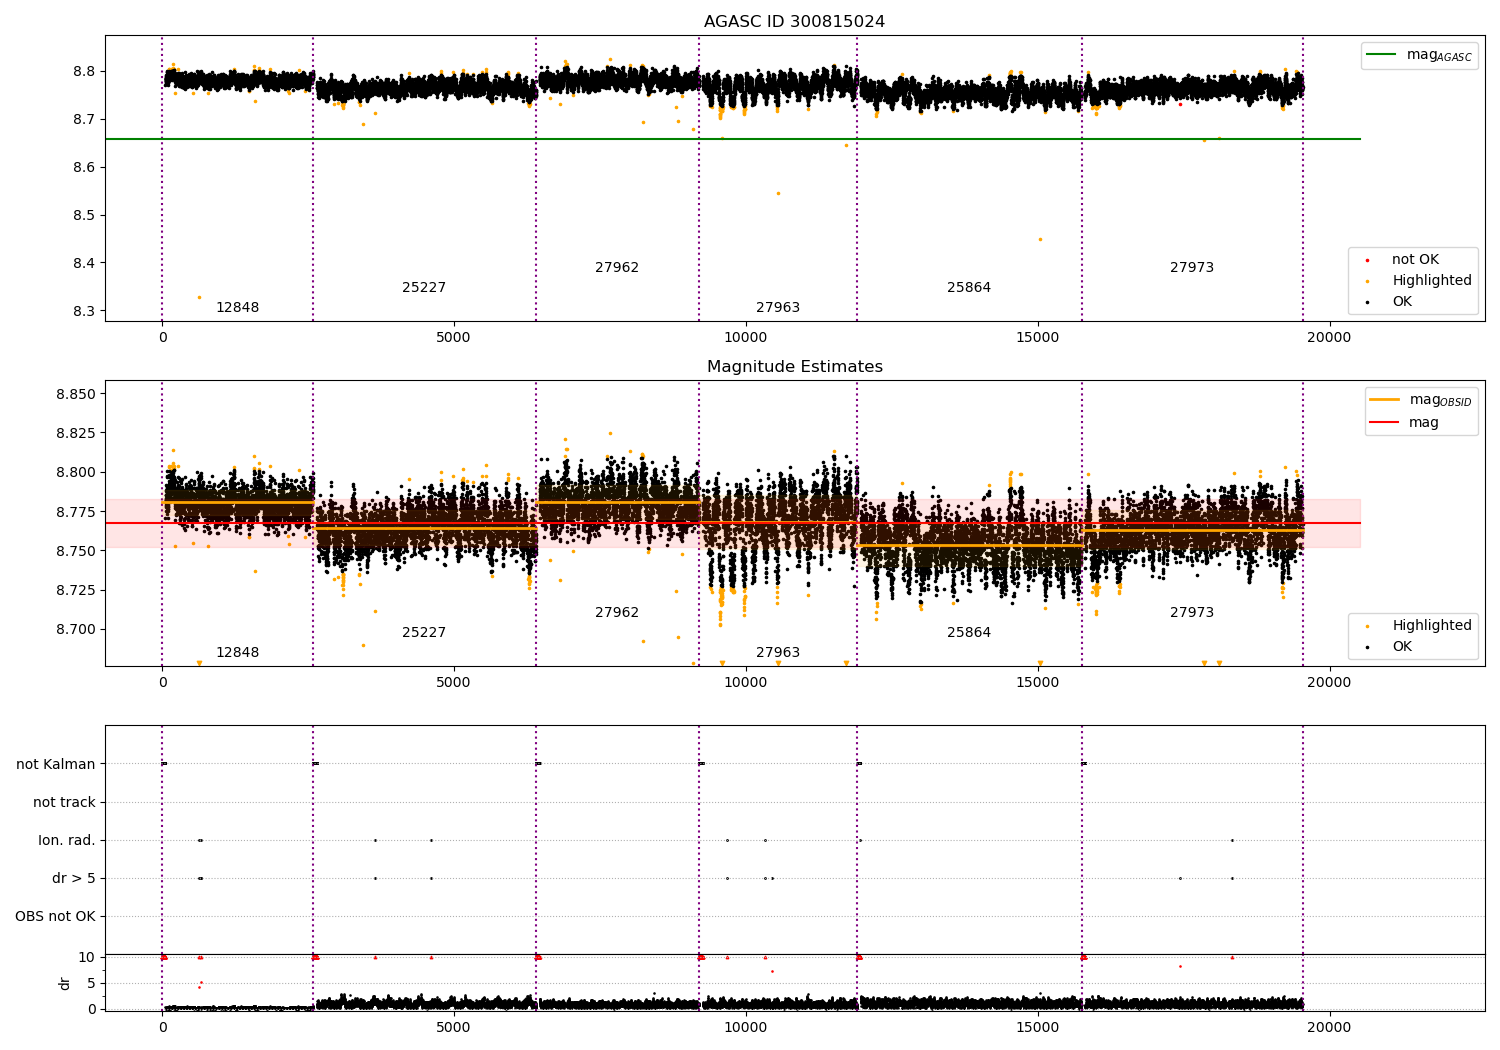Click the red mag horizontal line in middle plot

(733, 523)
